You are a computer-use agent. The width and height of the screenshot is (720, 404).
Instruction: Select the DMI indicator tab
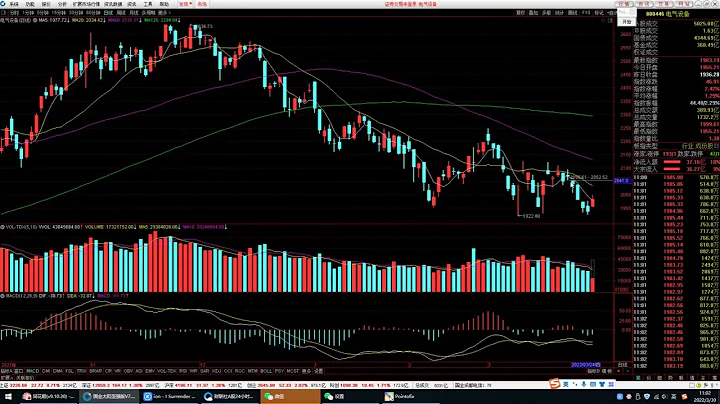pyautogui.click(x=46, y=370)
